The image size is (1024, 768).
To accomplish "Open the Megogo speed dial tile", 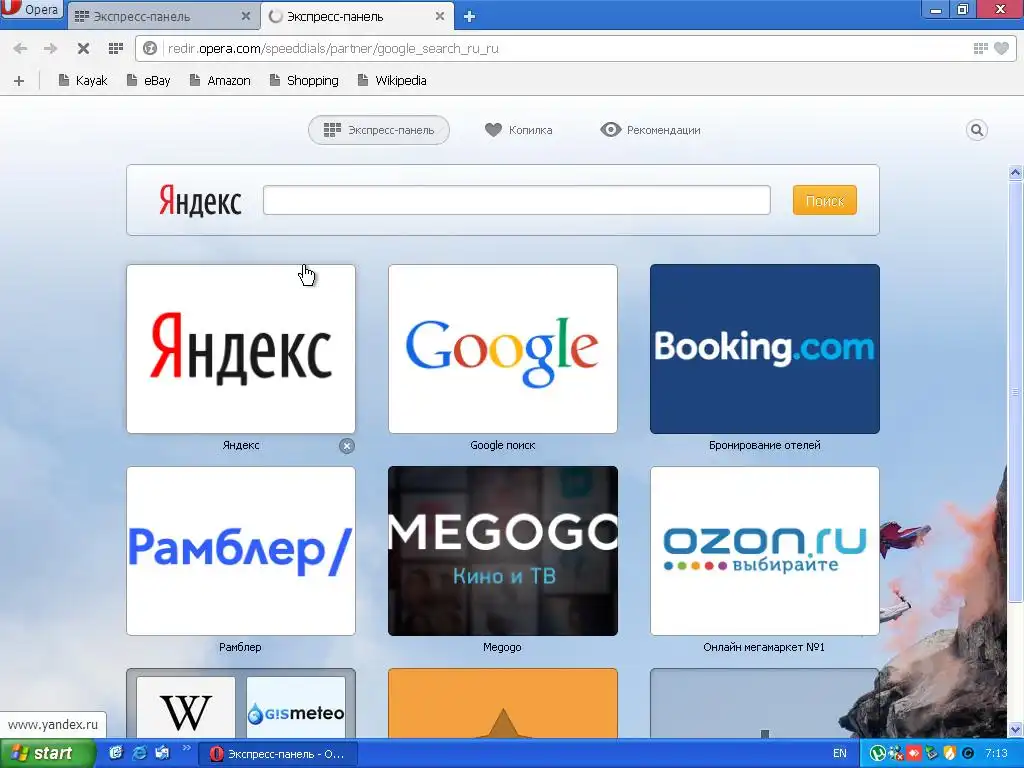I will (x=503, y=551).
